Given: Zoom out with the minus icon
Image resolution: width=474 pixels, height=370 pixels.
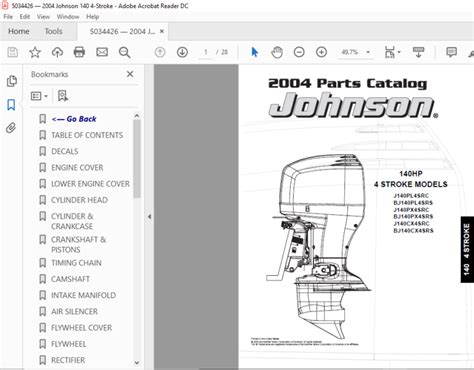Looking at the screenshot, I should click(x=299, y=52).
